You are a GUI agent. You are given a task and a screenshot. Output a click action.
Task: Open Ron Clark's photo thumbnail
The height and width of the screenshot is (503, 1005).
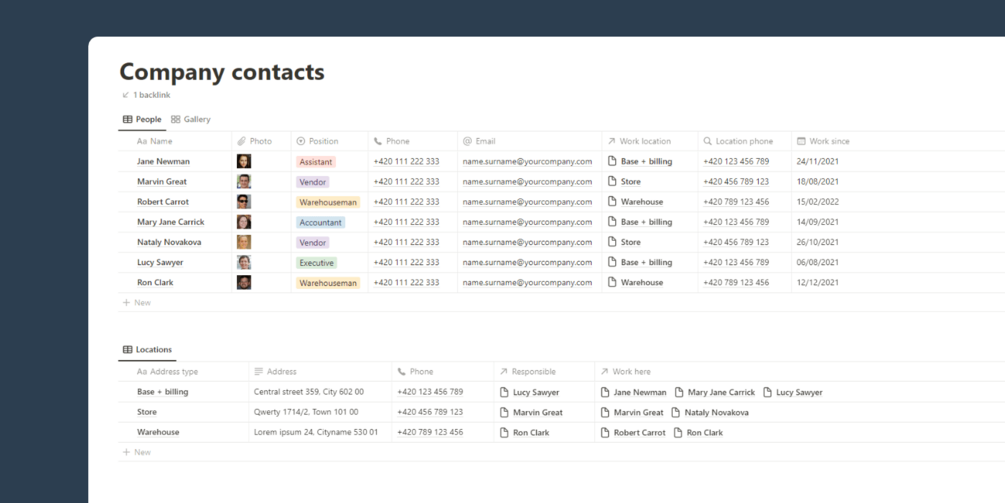[244, 283]
